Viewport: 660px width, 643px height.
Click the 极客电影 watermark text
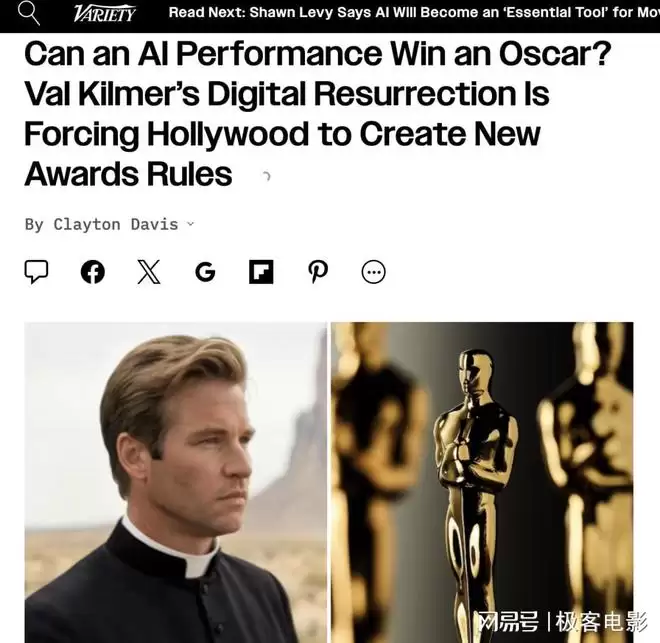(601, 622)
